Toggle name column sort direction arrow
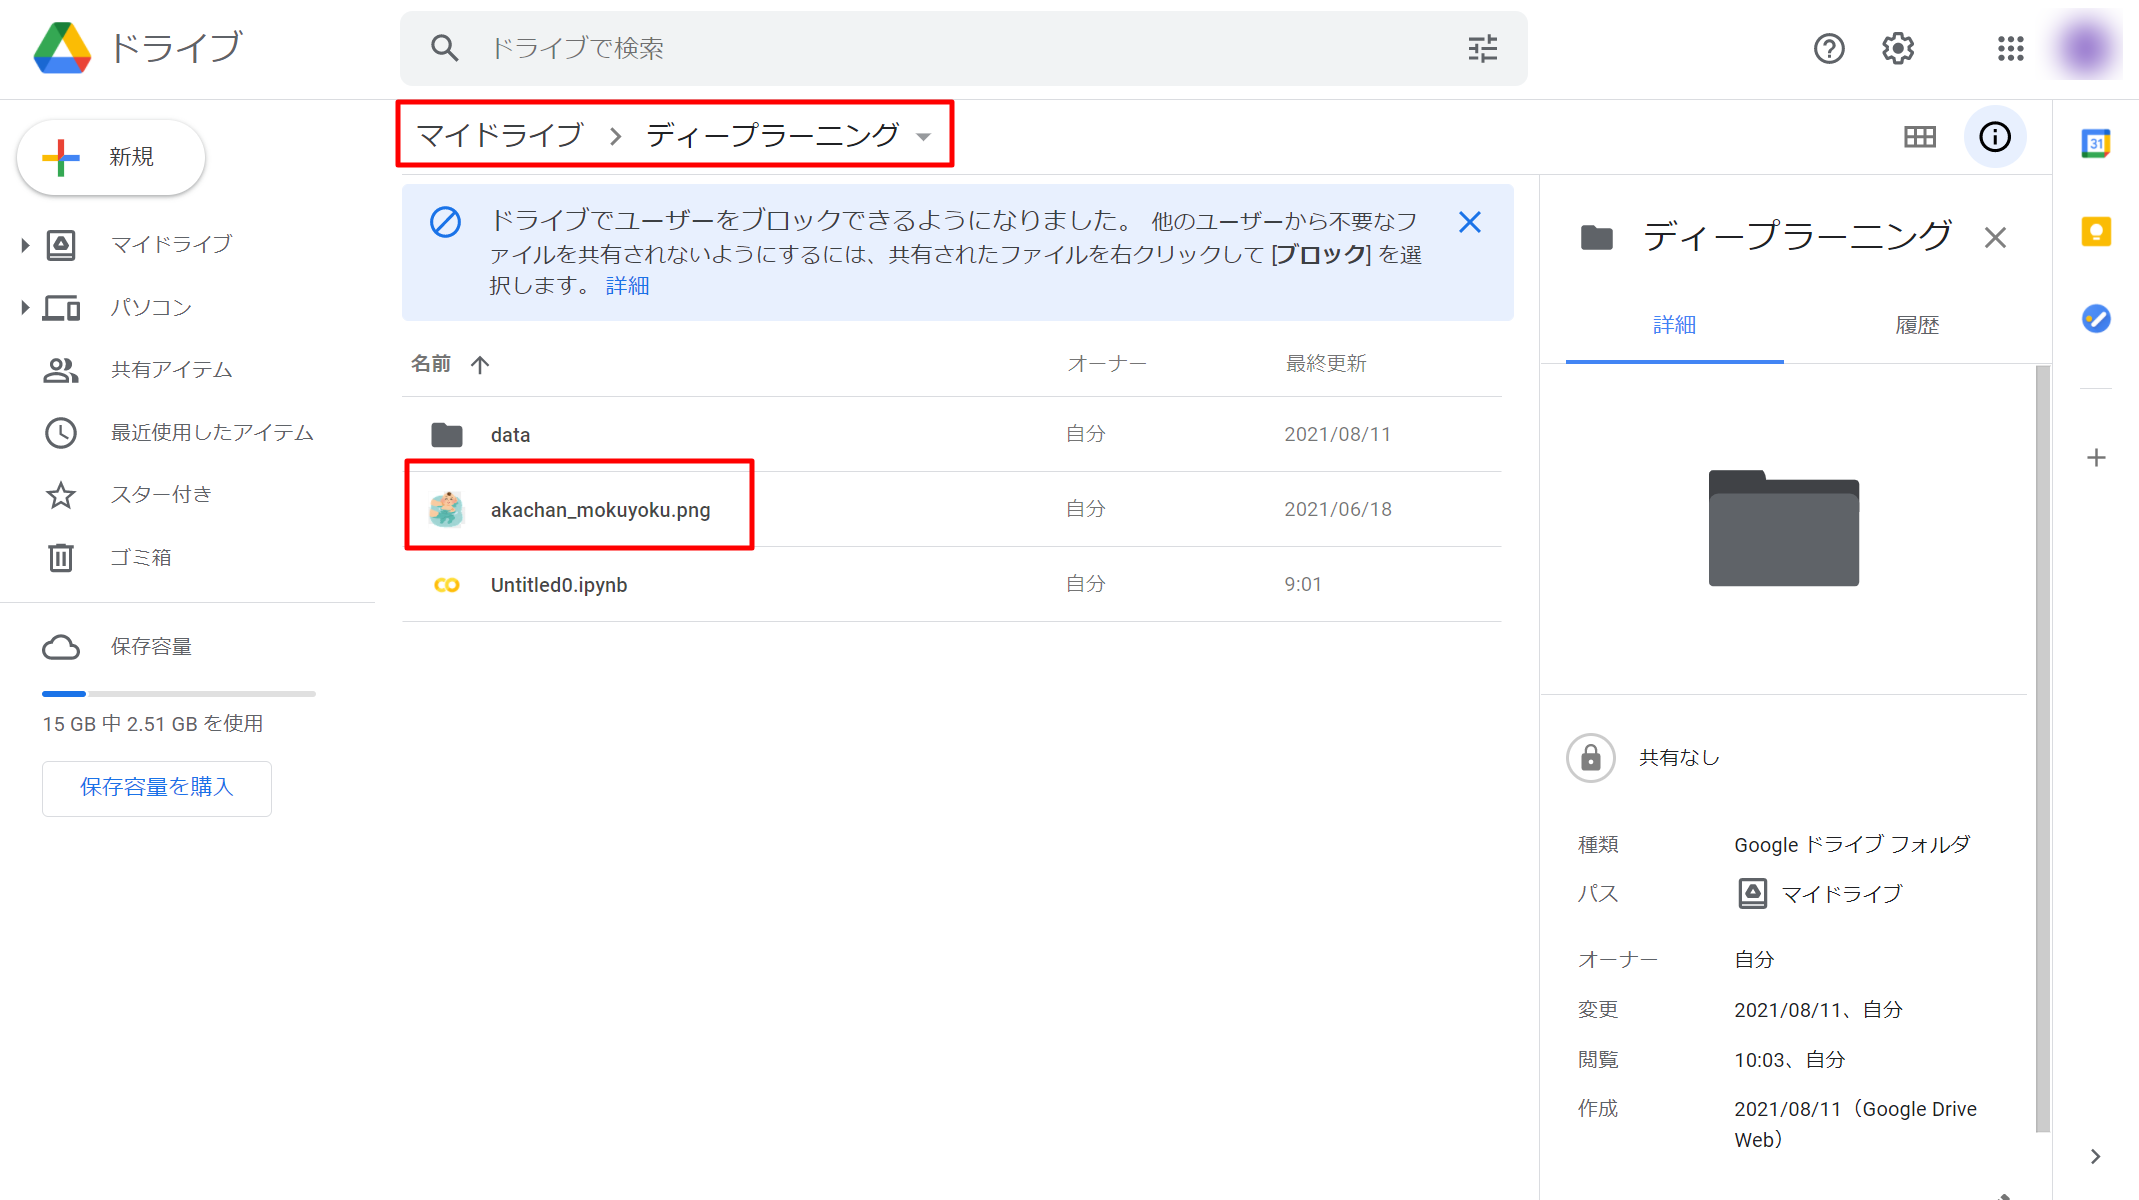Image resolution: width=2139 pixels, height=1200 pixels. (480, 364)
